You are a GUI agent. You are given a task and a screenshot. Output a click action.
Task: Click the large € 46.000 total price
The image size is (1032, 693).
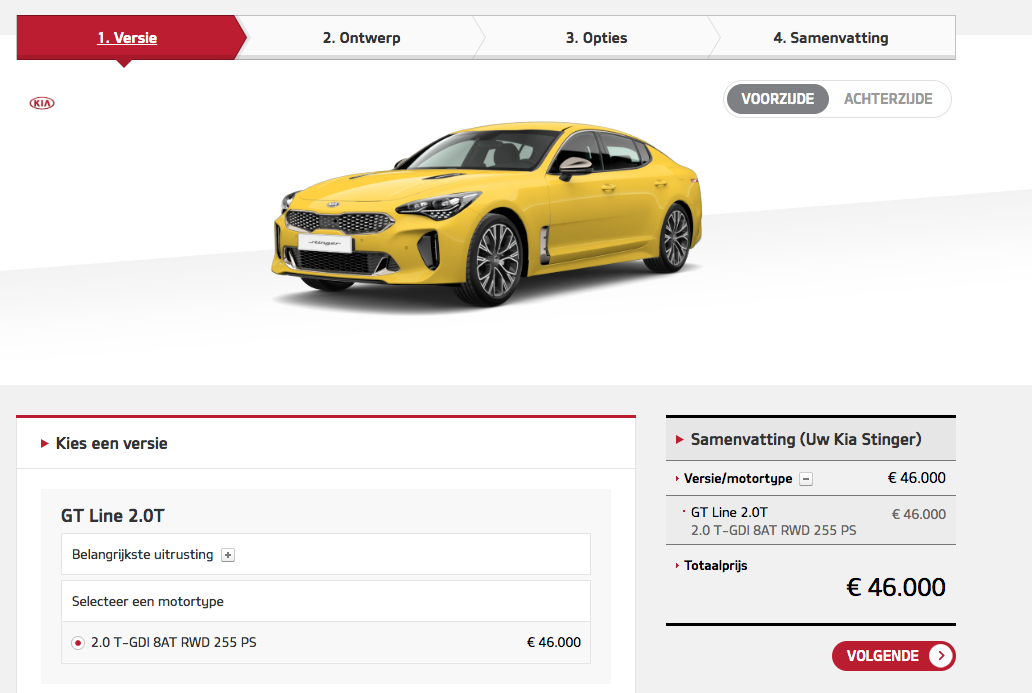896,587
